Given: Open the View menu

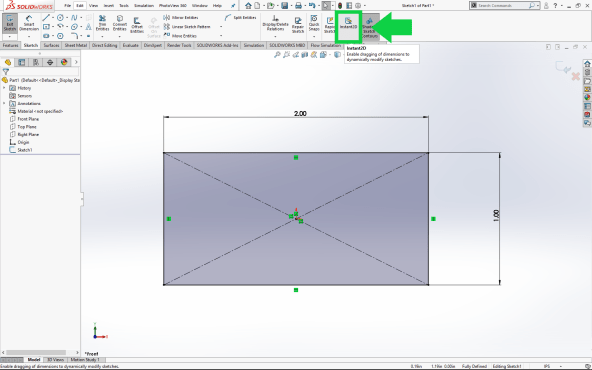Looking at the screenshot, I should click(x=93, y=6).
